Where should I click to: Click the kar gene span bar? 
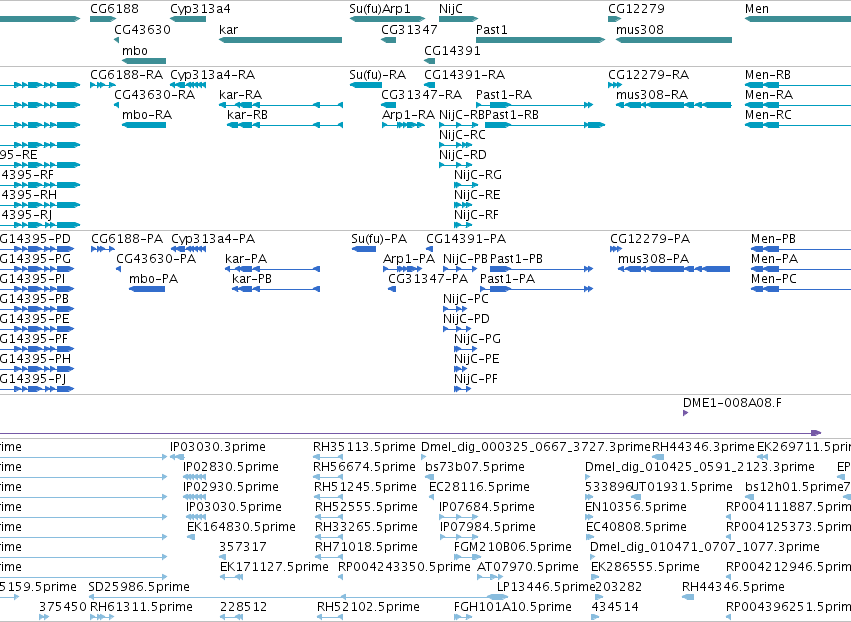[281, 40]
